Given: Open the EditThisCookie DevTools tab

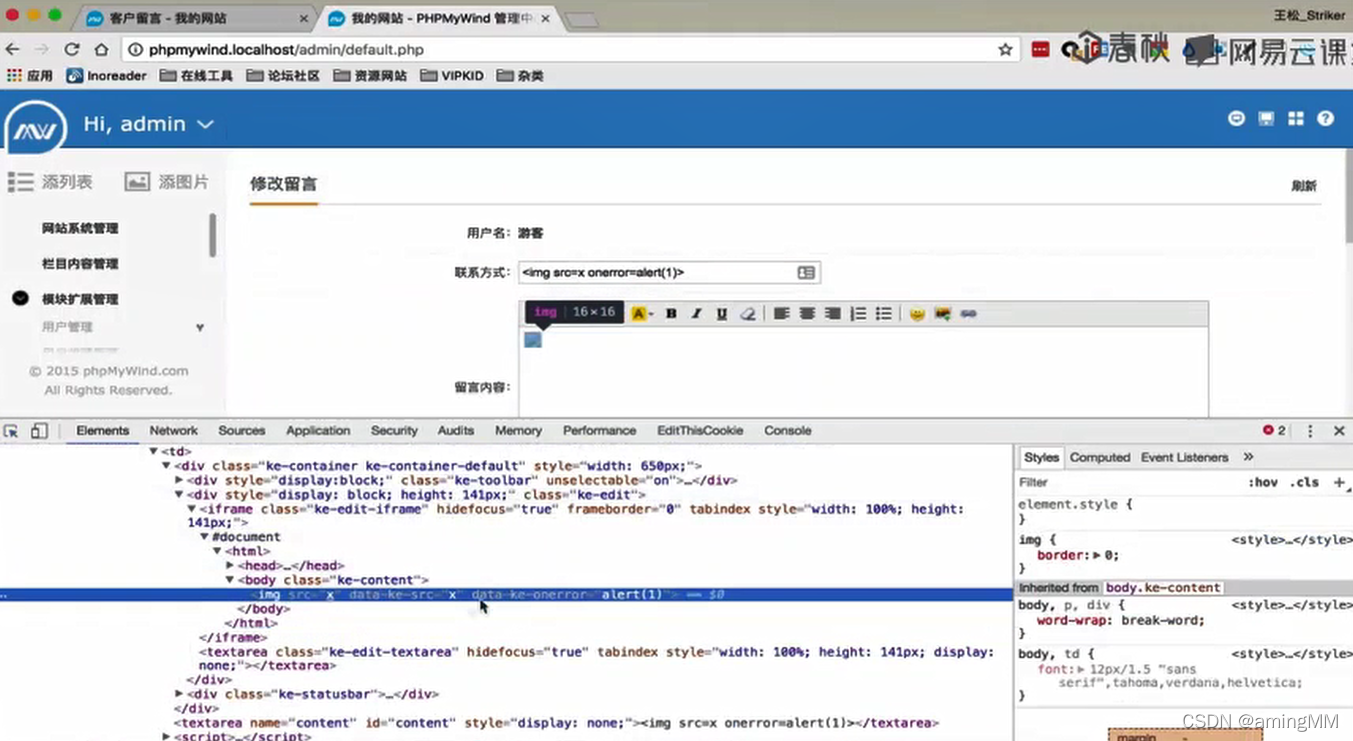Looking at the screenshot, I should (700, 431).
